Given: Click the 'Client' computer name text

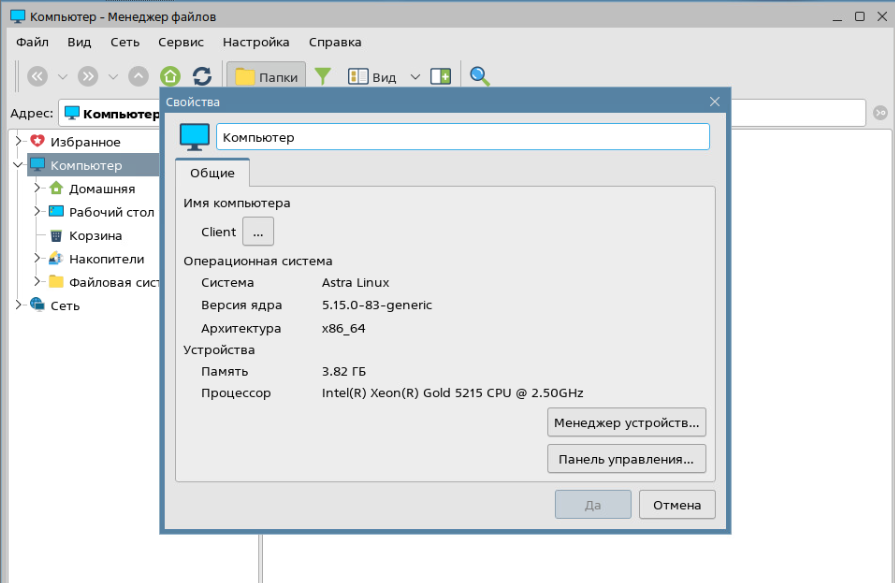Looking at the screenshot, I should (218, 232).
